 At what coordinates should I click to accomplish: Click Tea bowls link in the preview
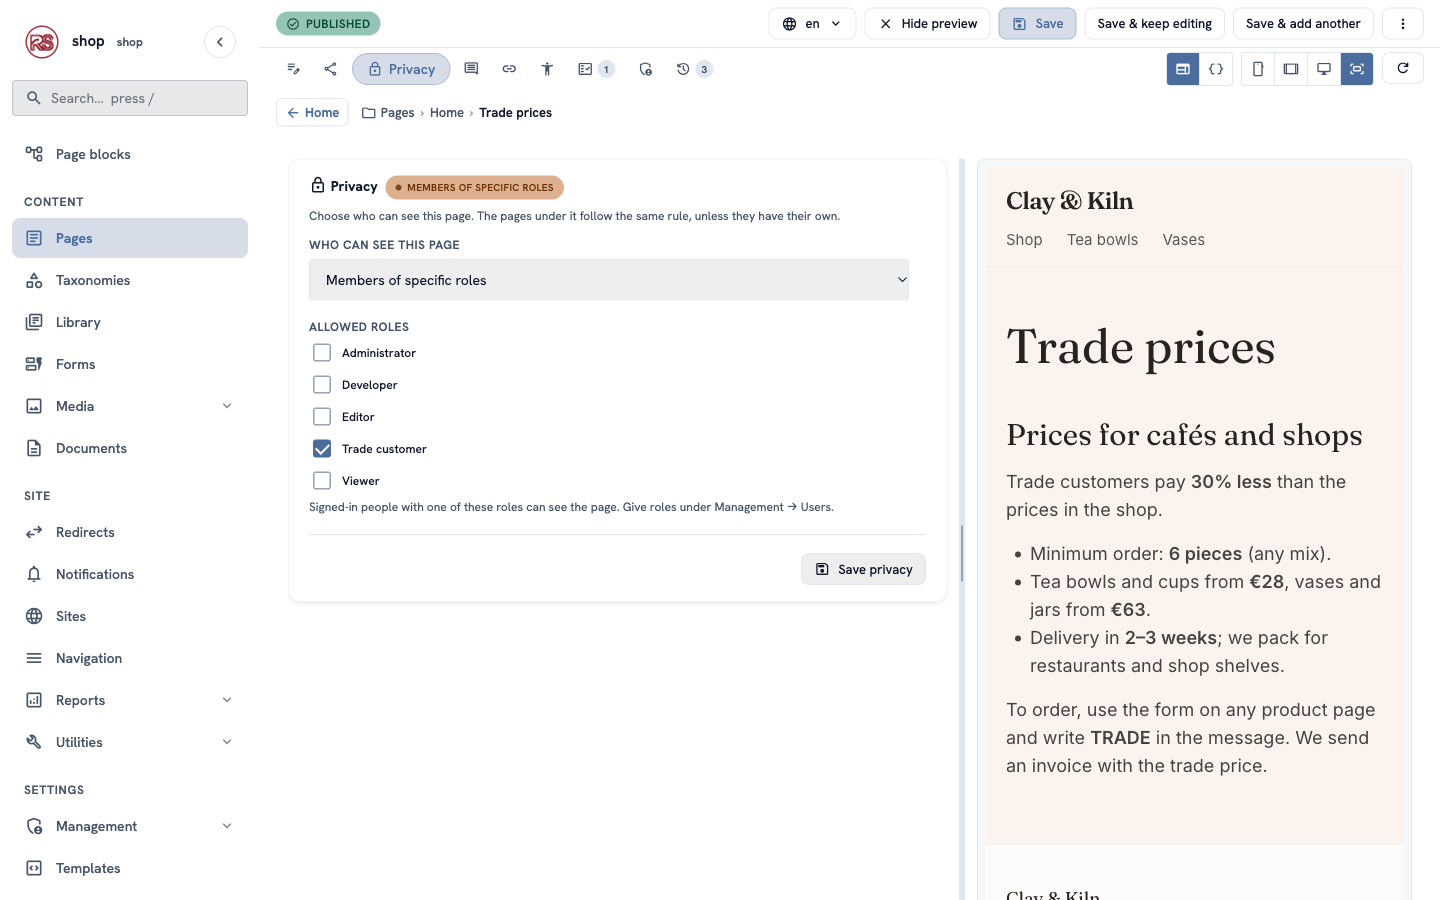tap(1102, 240)
